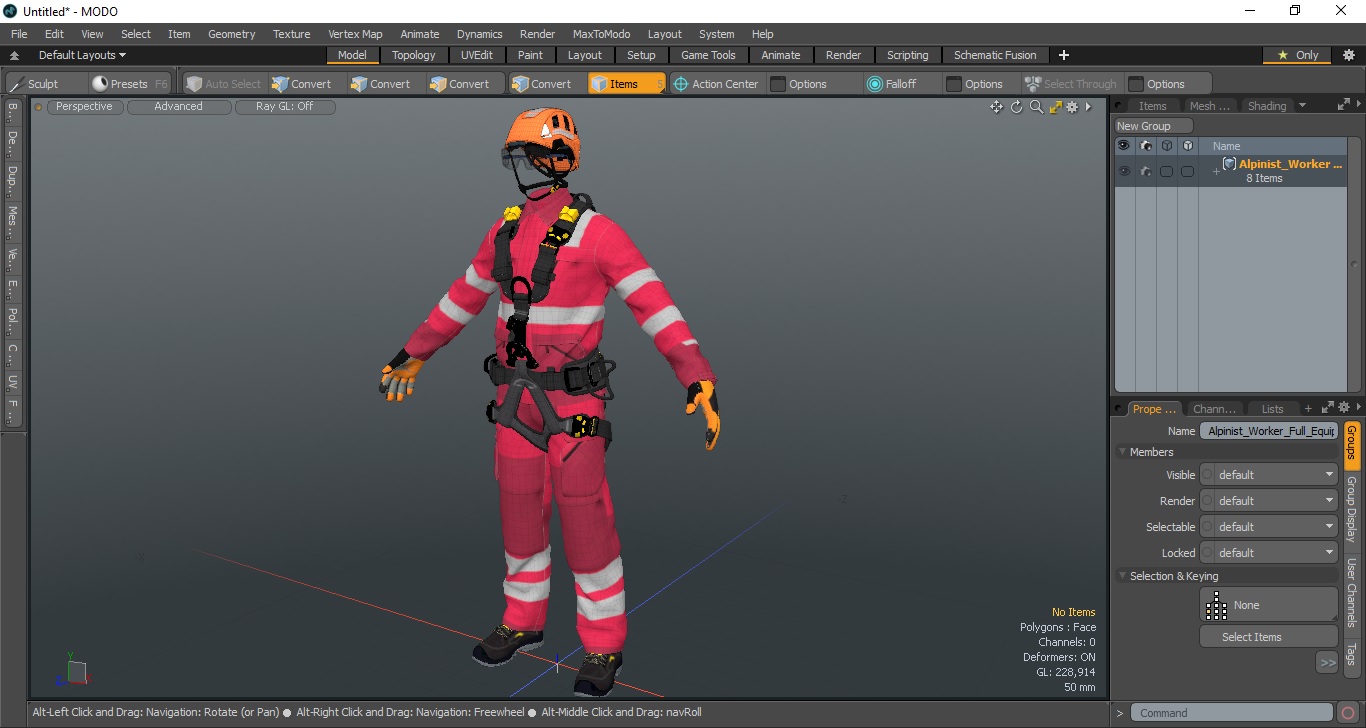The image size is (1366, 728).
Task: Click the Advanced shading button
Action: pyautogui.click(x=178, y=106)
